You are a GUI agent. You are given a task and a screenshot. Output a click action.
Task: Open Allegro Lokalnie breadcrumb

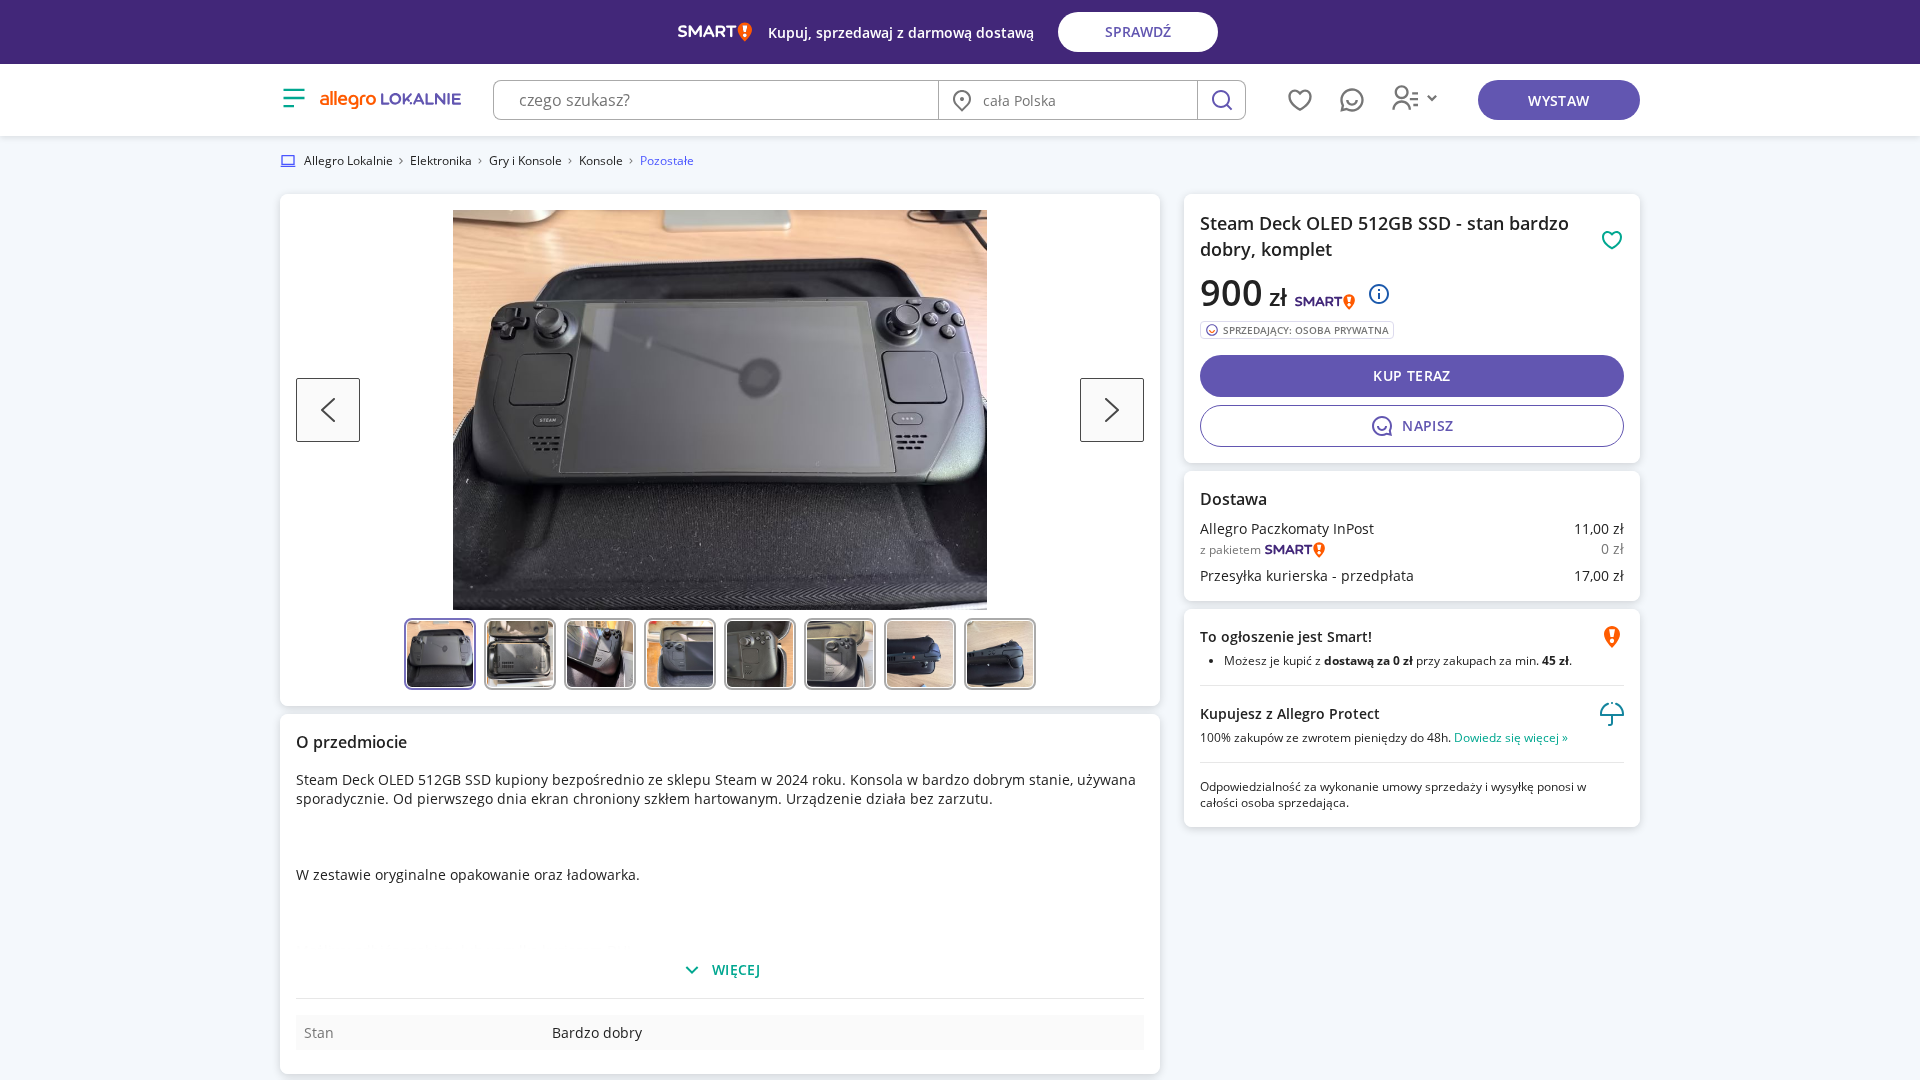[348, 161]
